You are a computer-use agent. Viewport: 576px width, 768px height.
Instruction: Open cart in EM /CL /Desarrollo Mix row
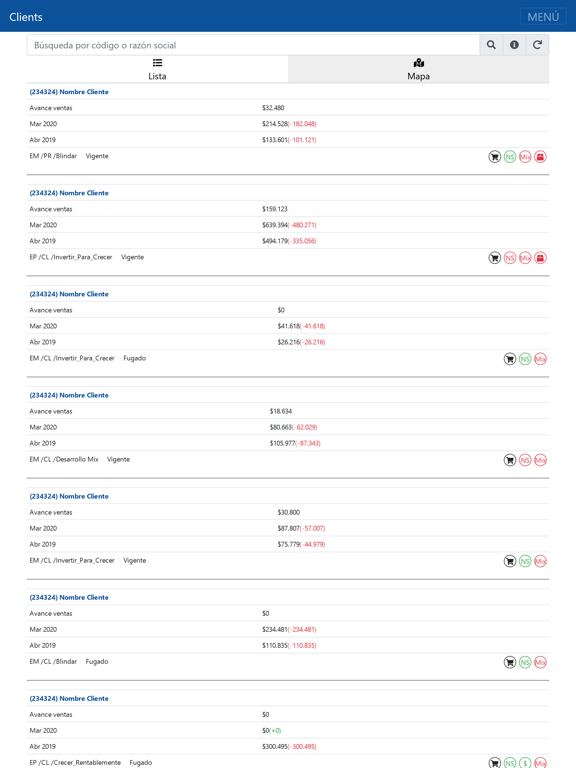510,460
